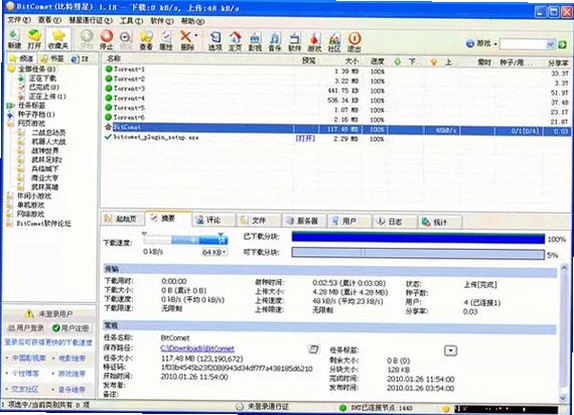Open 选项 options from the toolbar
This screenshot has height=415, width=574.
pyautogui.click(x=215, y=41)
